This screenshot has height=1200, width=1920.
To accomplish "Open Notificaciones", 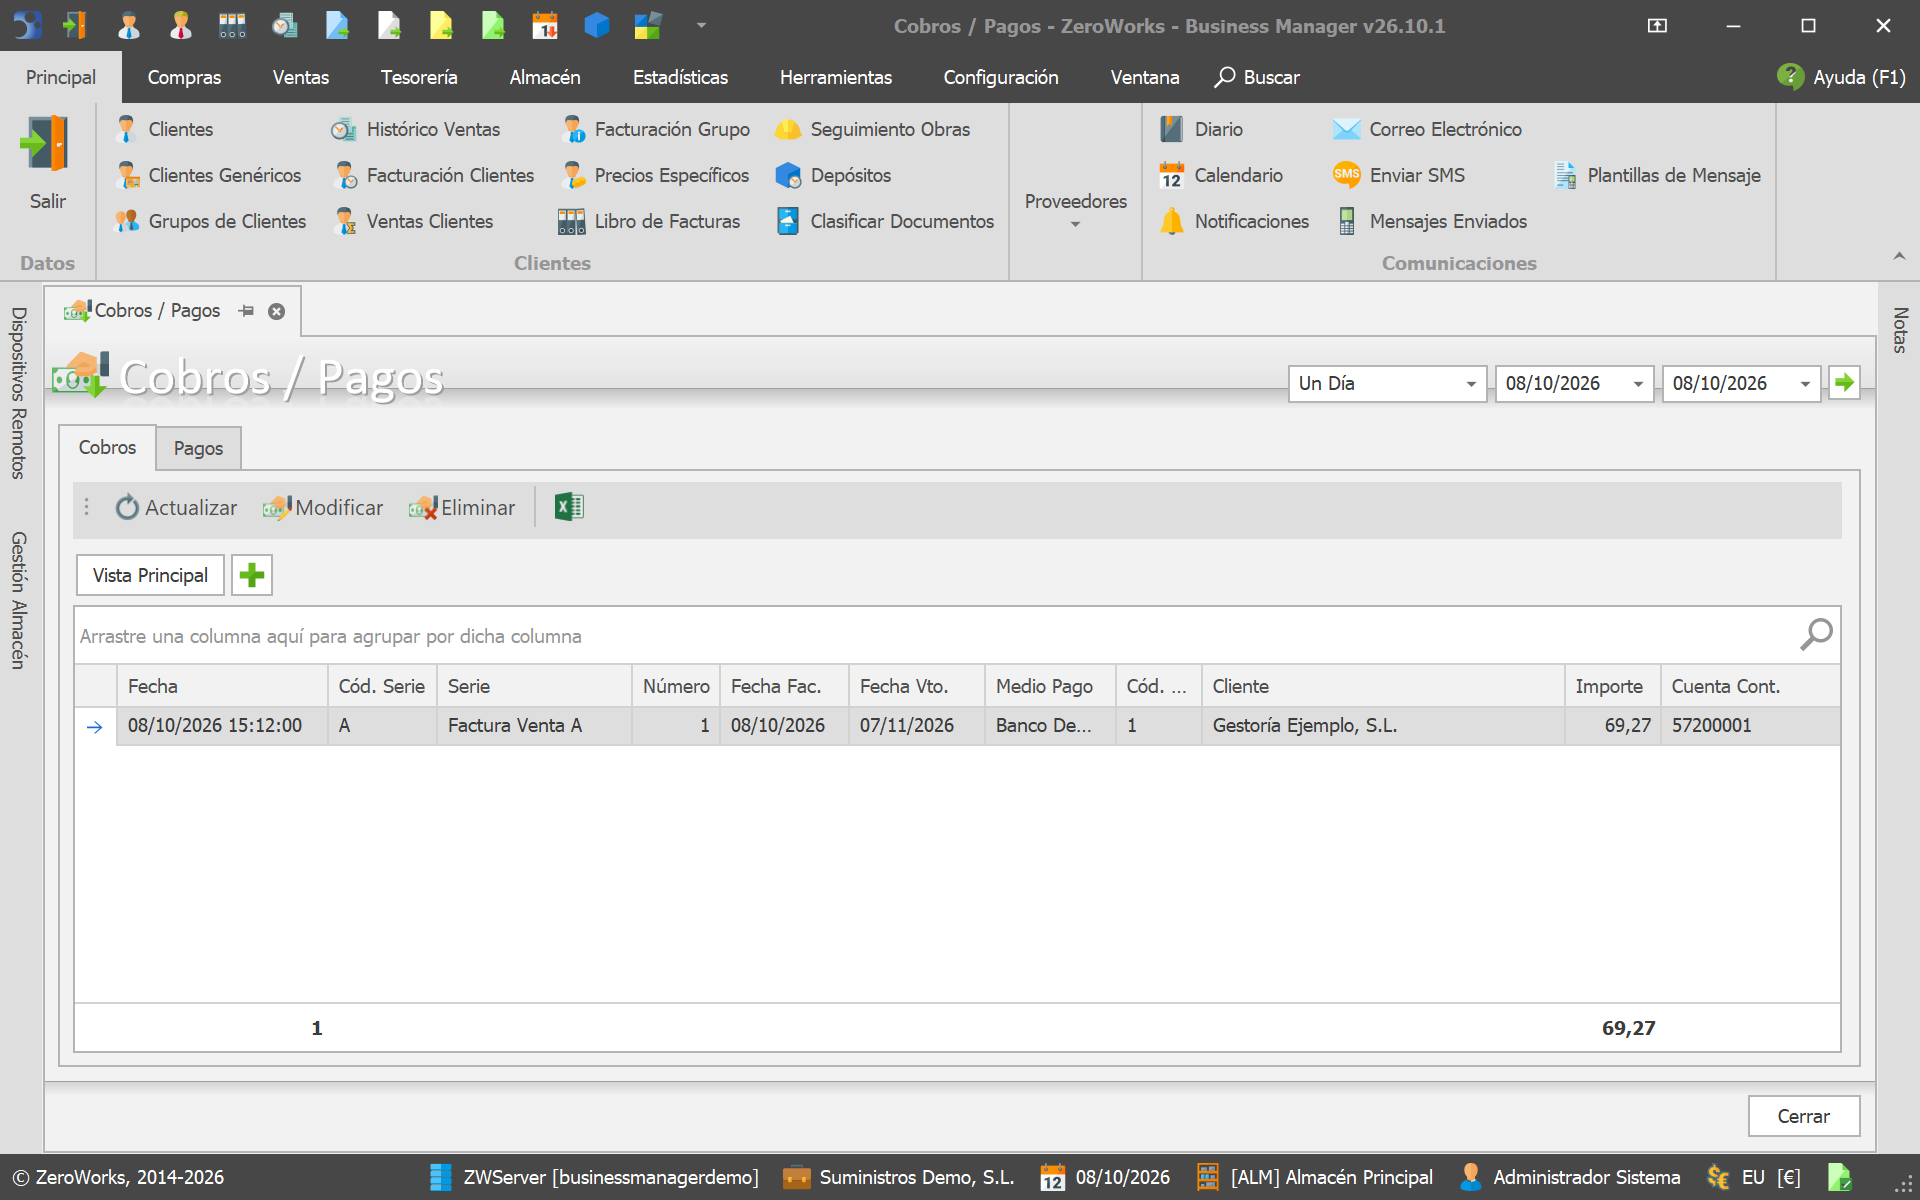I will coord(1234,221).
